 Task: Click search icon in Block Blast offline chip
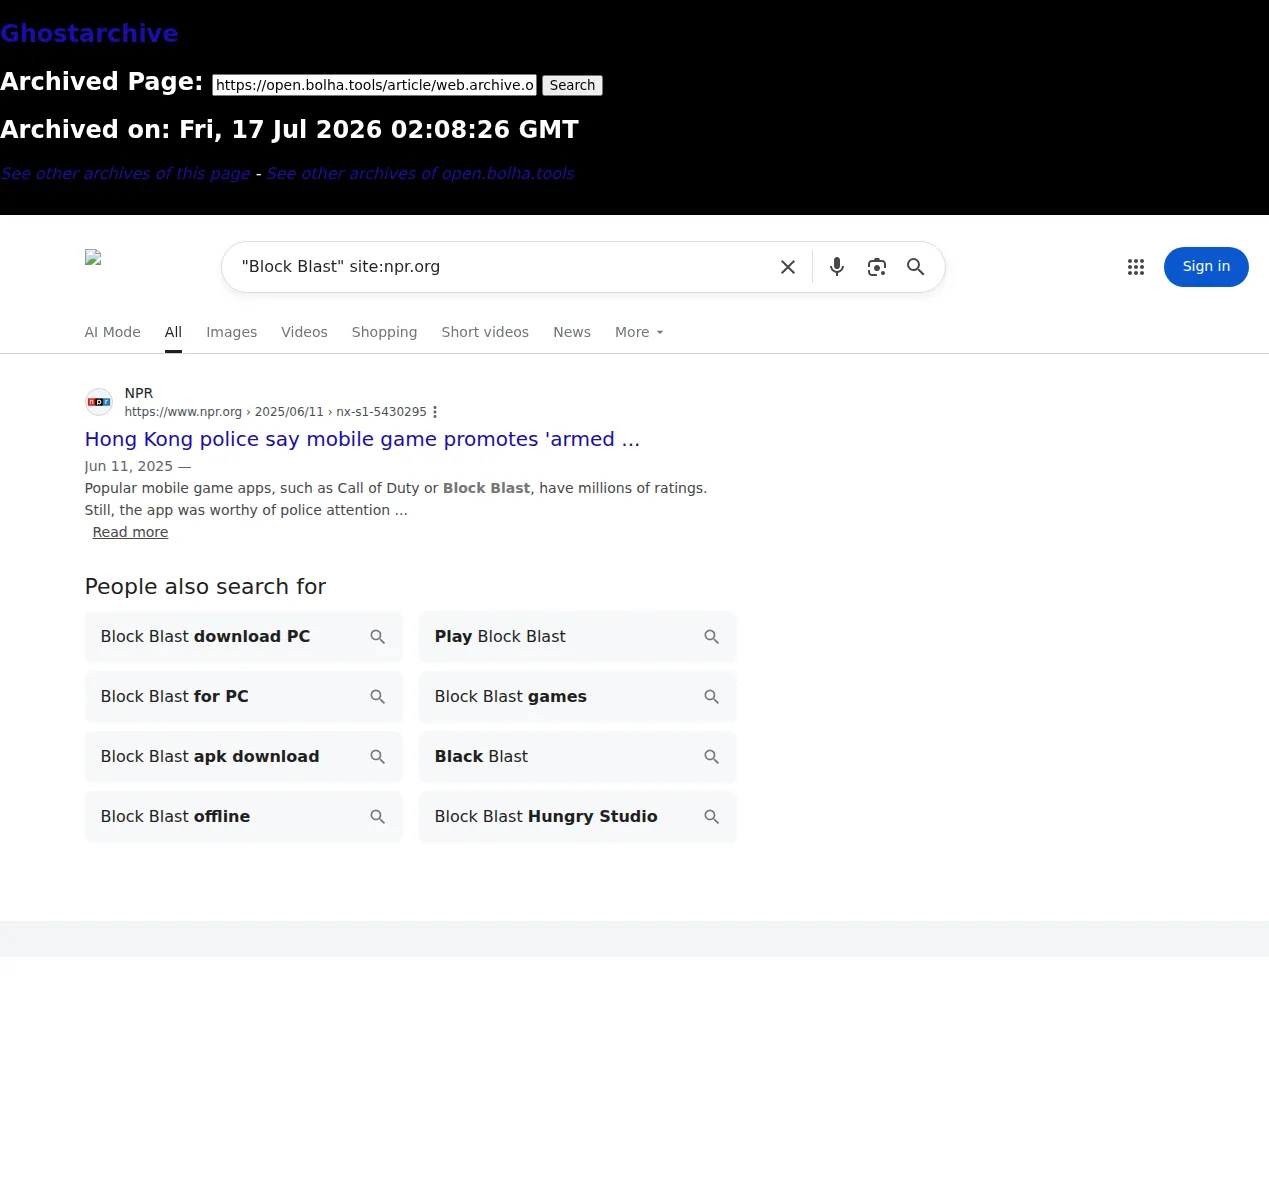click(x=378, y=817)
